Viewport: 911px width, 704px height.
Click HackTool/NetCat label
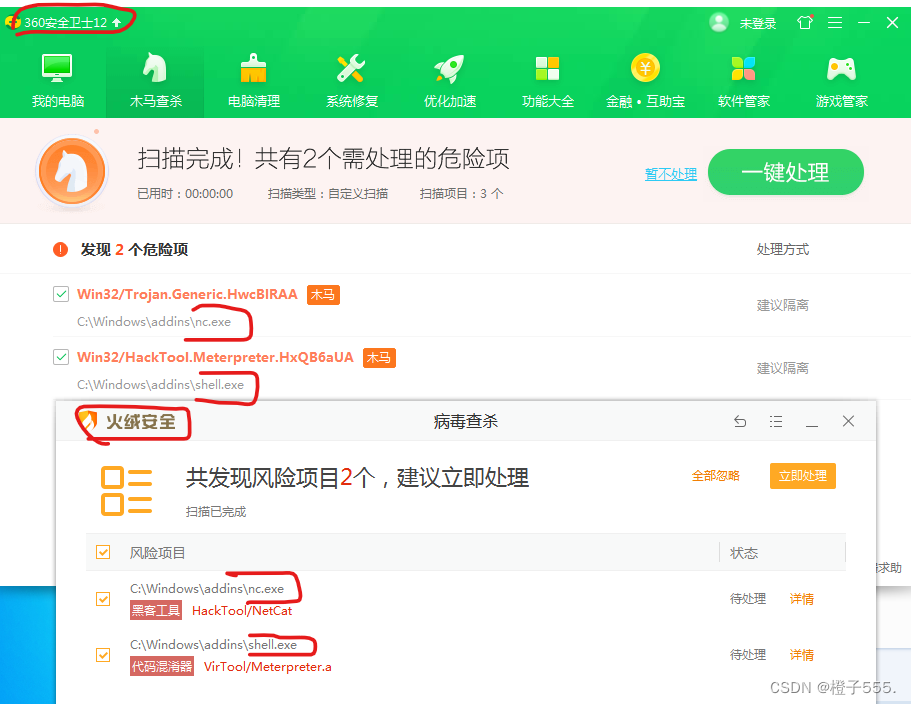(x=242, y=610)
